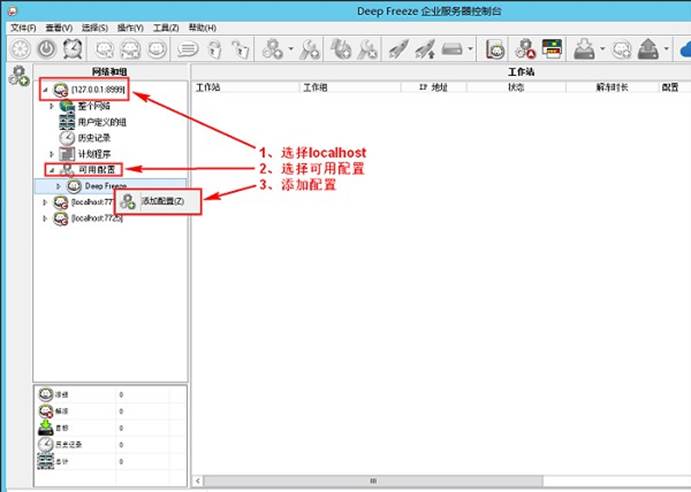
Task: Open the 帮助(H) menu
Action: (x=202, y=28)
